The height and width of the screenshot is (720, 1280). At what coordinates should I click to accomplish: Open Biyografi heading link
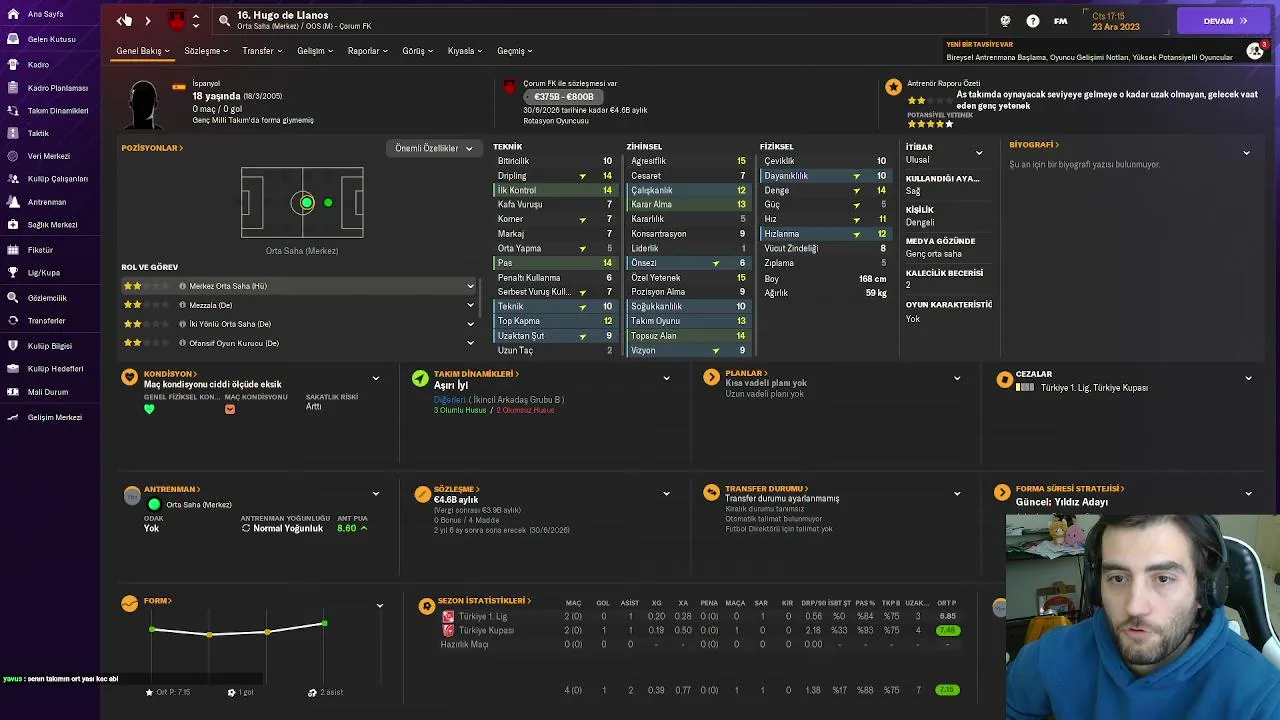point(1034,145)
